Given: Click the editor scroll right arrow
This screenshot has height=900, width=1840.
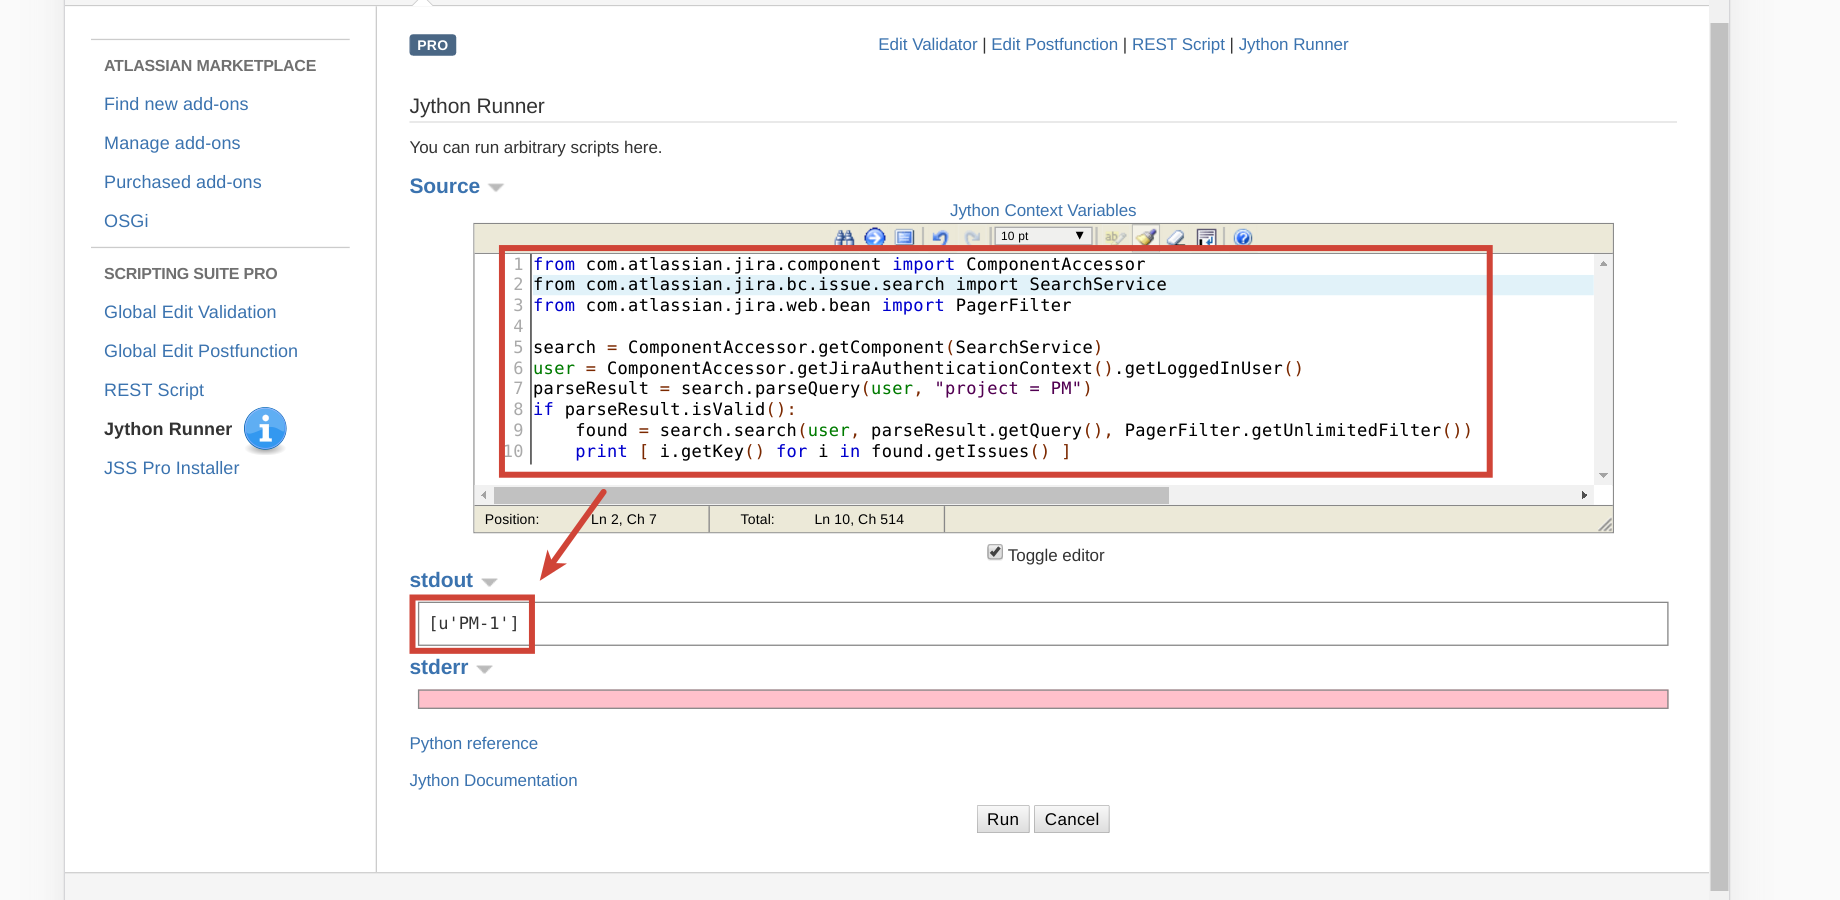Looking at the screenshot, I should pos(1584,495).
